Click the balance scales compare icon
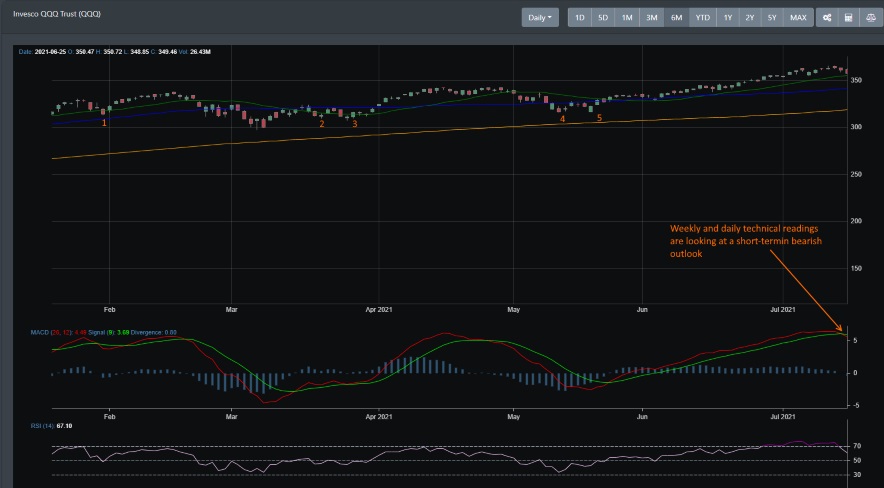The width and height of the screenshot is (884, 488). coord(871,17)
